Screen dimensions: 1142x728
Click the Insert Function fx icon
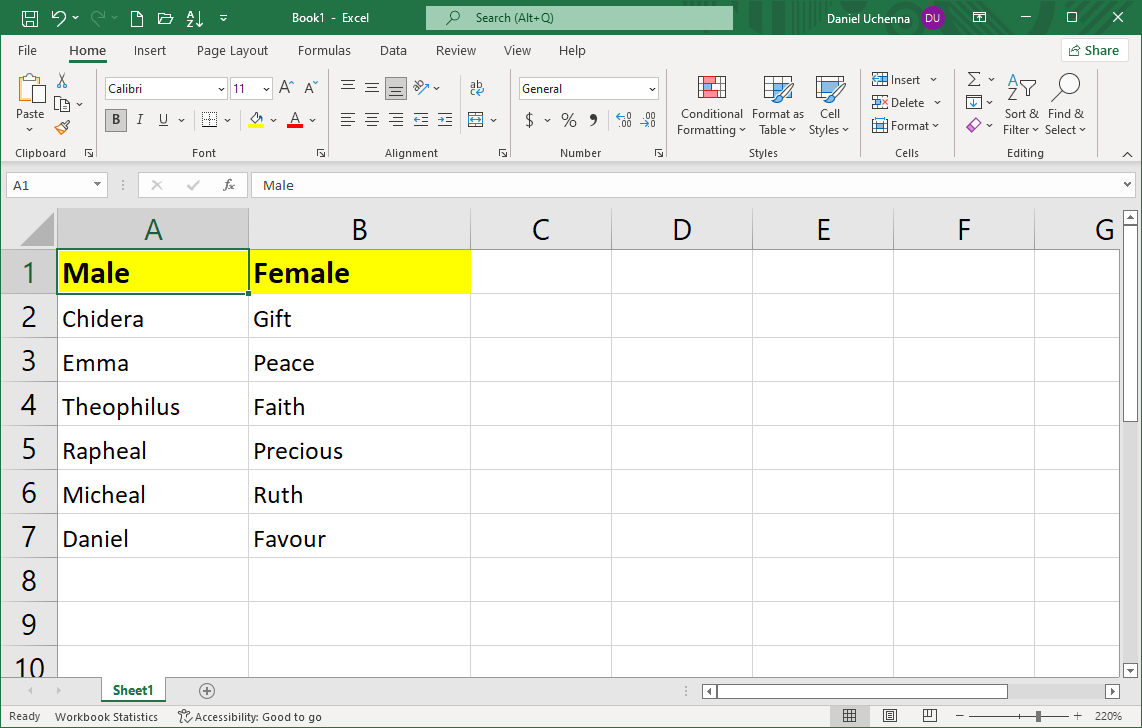click(x=229, y=185)
